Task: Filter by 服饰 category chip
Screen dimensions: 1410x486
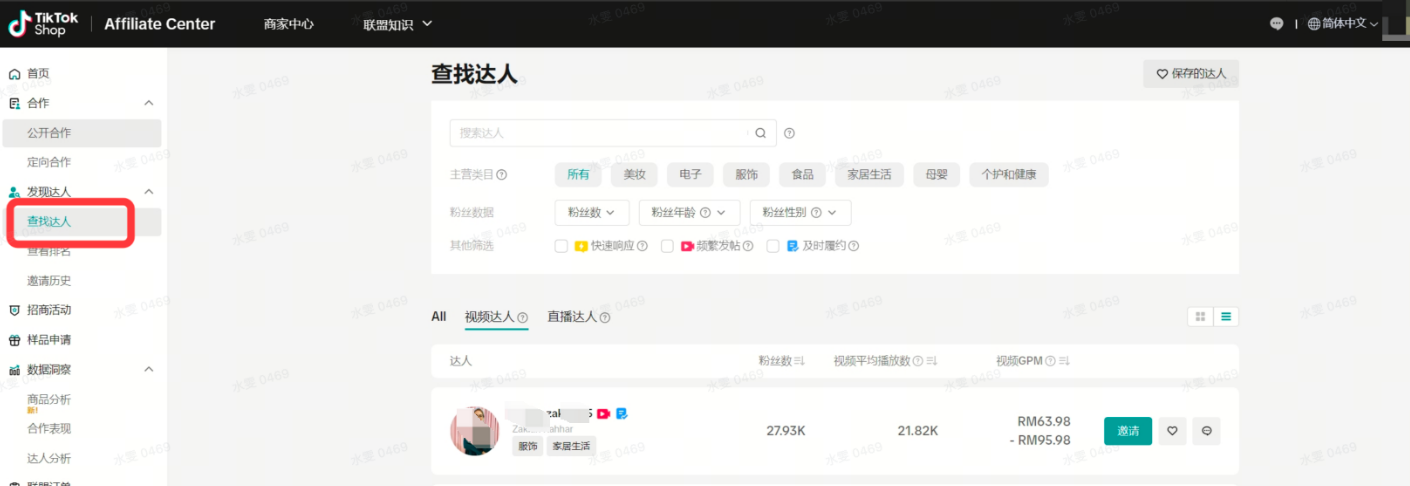Action: (746, 175)
